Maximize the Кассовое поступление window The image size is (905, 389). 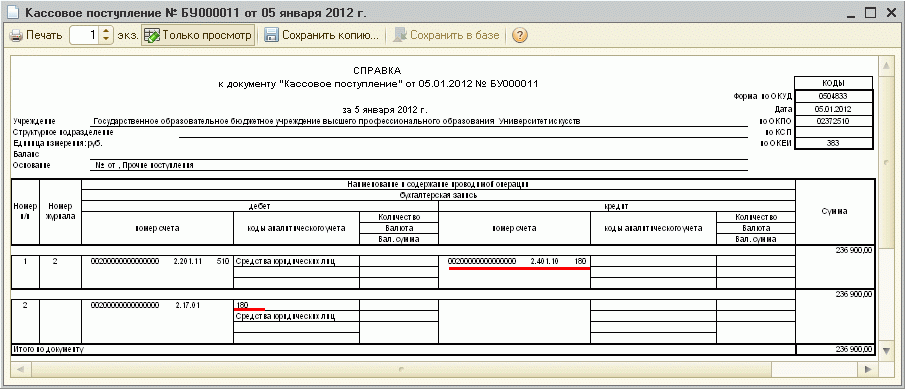pyautogui.click(x=870, y=12)
